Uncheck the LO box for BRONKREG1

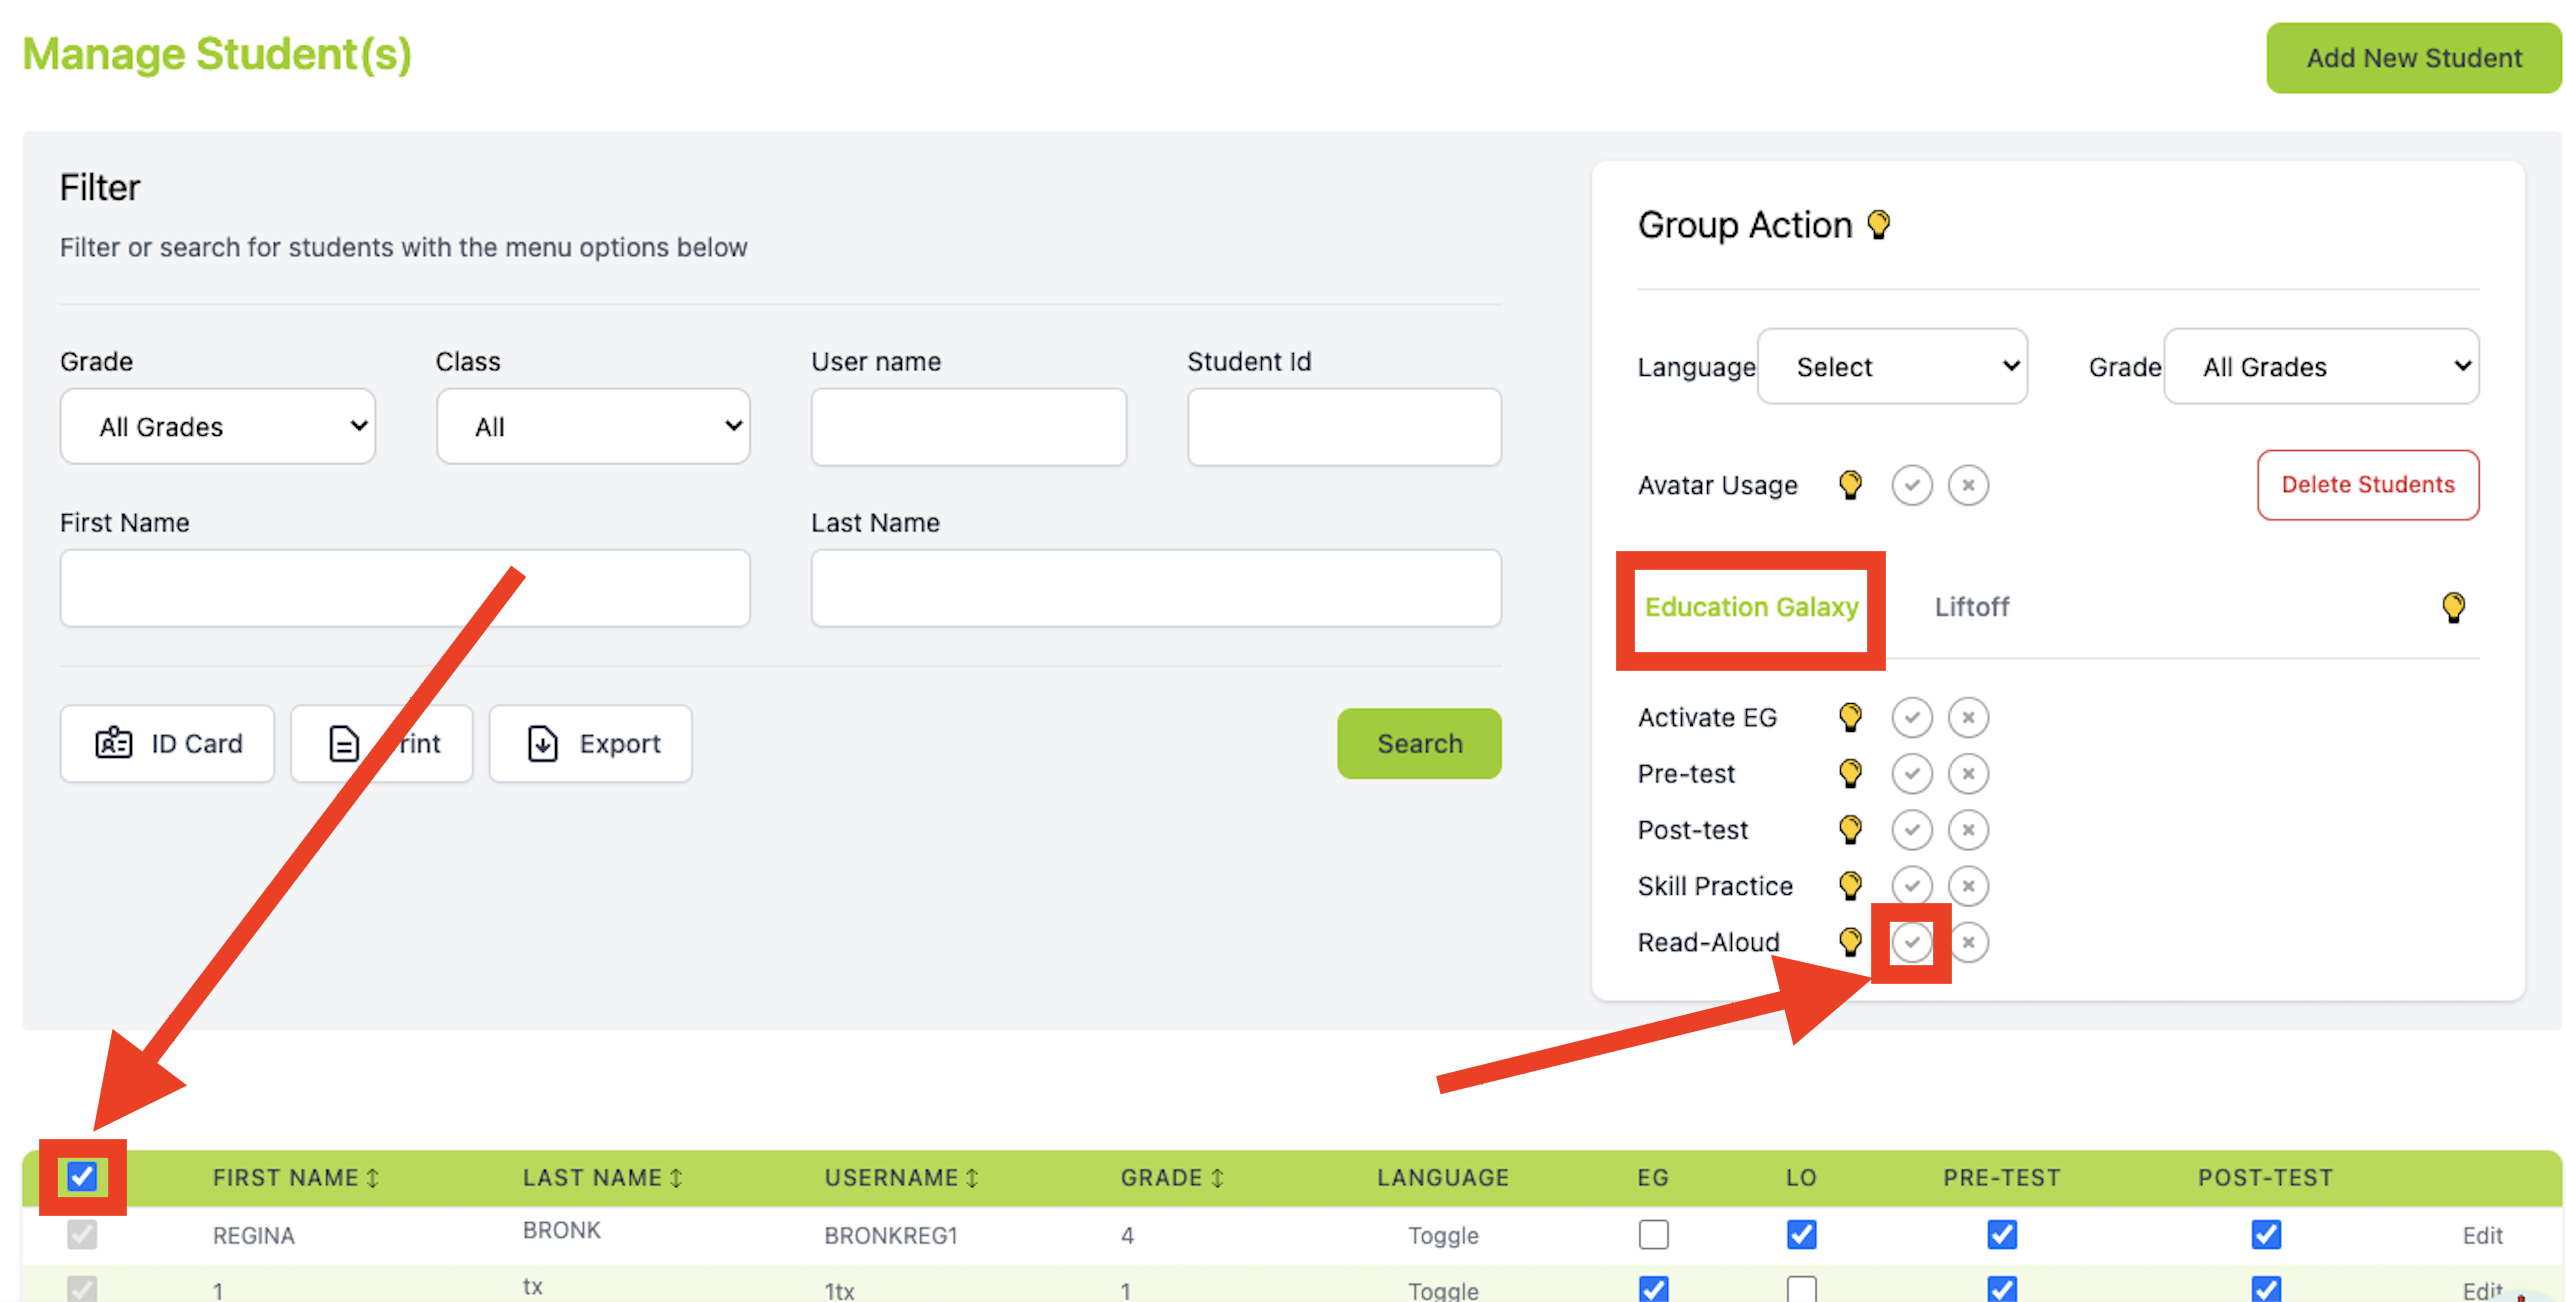point(1801,1234)
